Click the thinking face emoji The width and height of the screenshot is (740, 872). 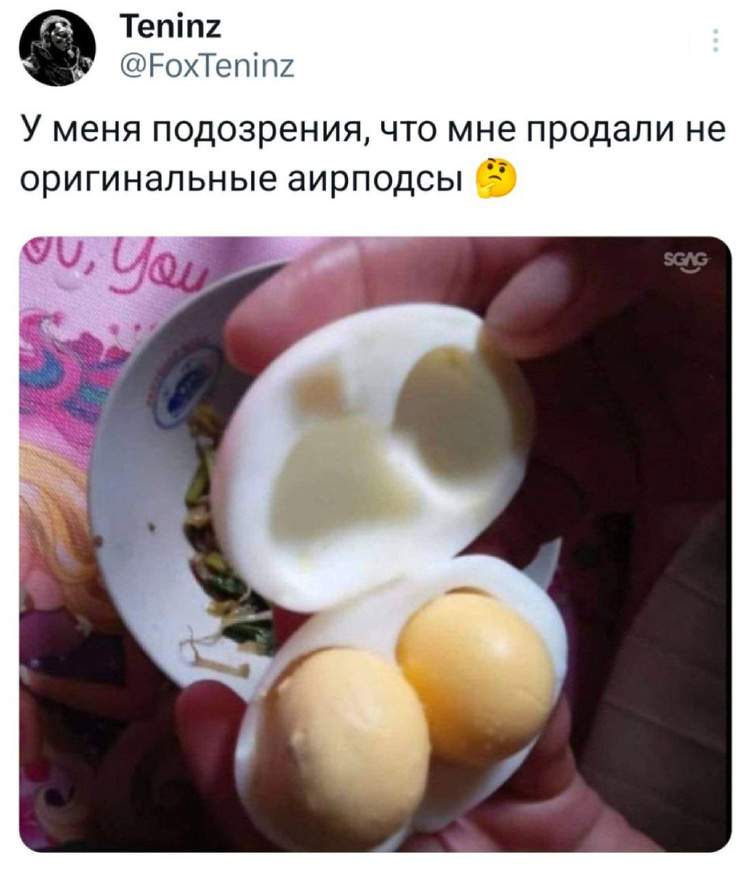point(496,178)
